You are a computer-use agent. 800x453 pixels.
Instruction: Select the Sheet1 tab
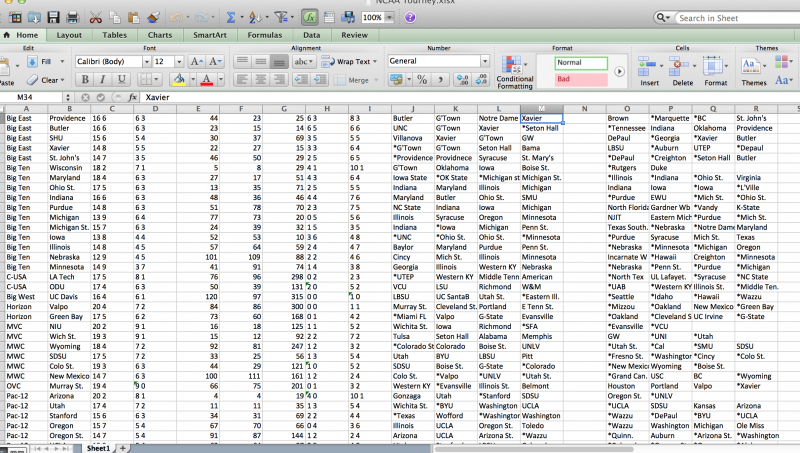click(98, 448)
